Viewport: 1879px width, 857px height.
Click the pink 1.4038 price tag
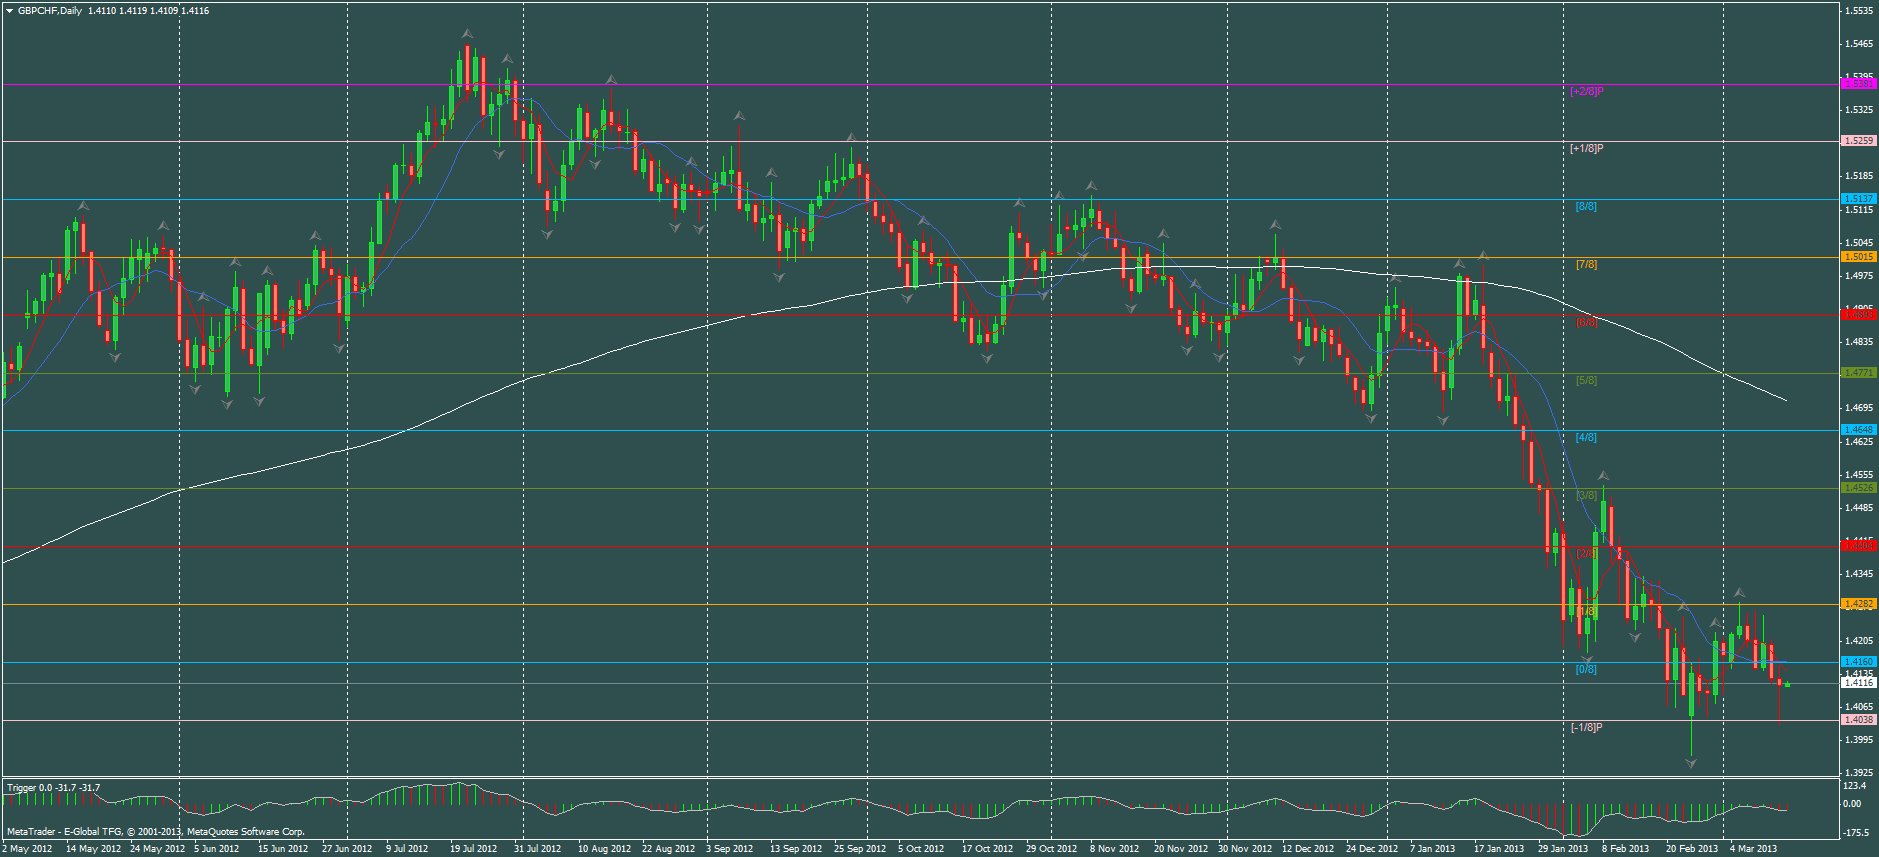point(1858,719)
